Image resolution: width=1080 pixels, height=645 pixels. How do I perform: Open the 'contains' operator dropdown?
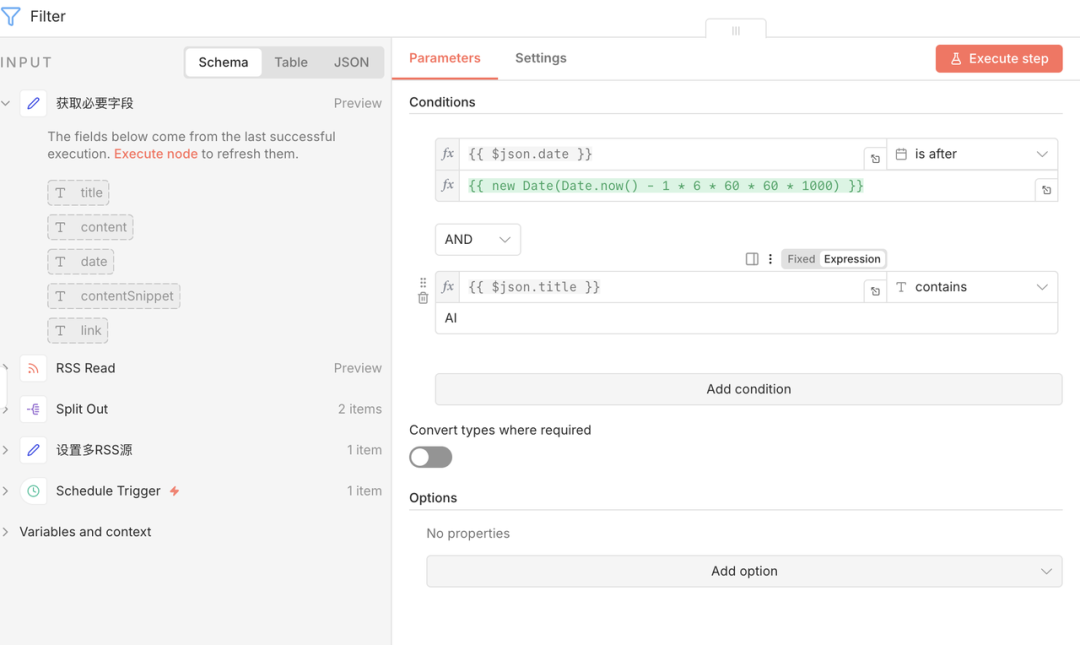click(x=971, y=287)
